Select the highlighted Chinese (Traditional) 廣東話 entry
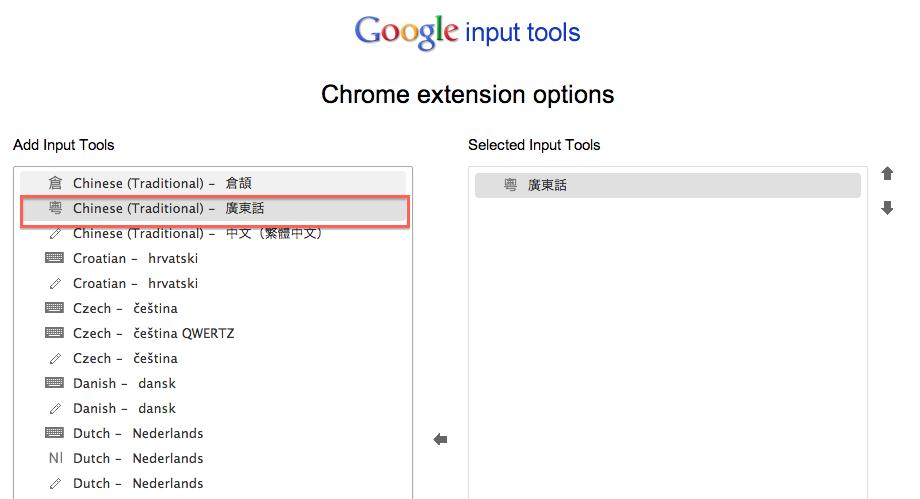This screenshot has width=920, height=499. pos(168,208)
